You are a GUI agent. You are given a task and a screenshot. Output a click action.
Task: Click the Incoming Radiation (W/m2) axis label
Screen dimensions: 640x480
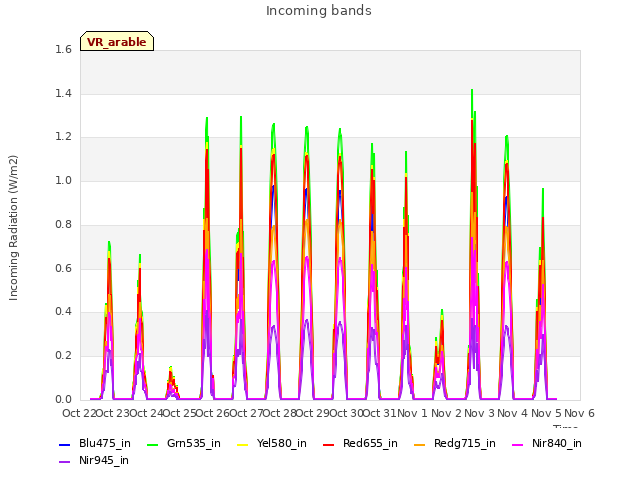coord(13,228)
